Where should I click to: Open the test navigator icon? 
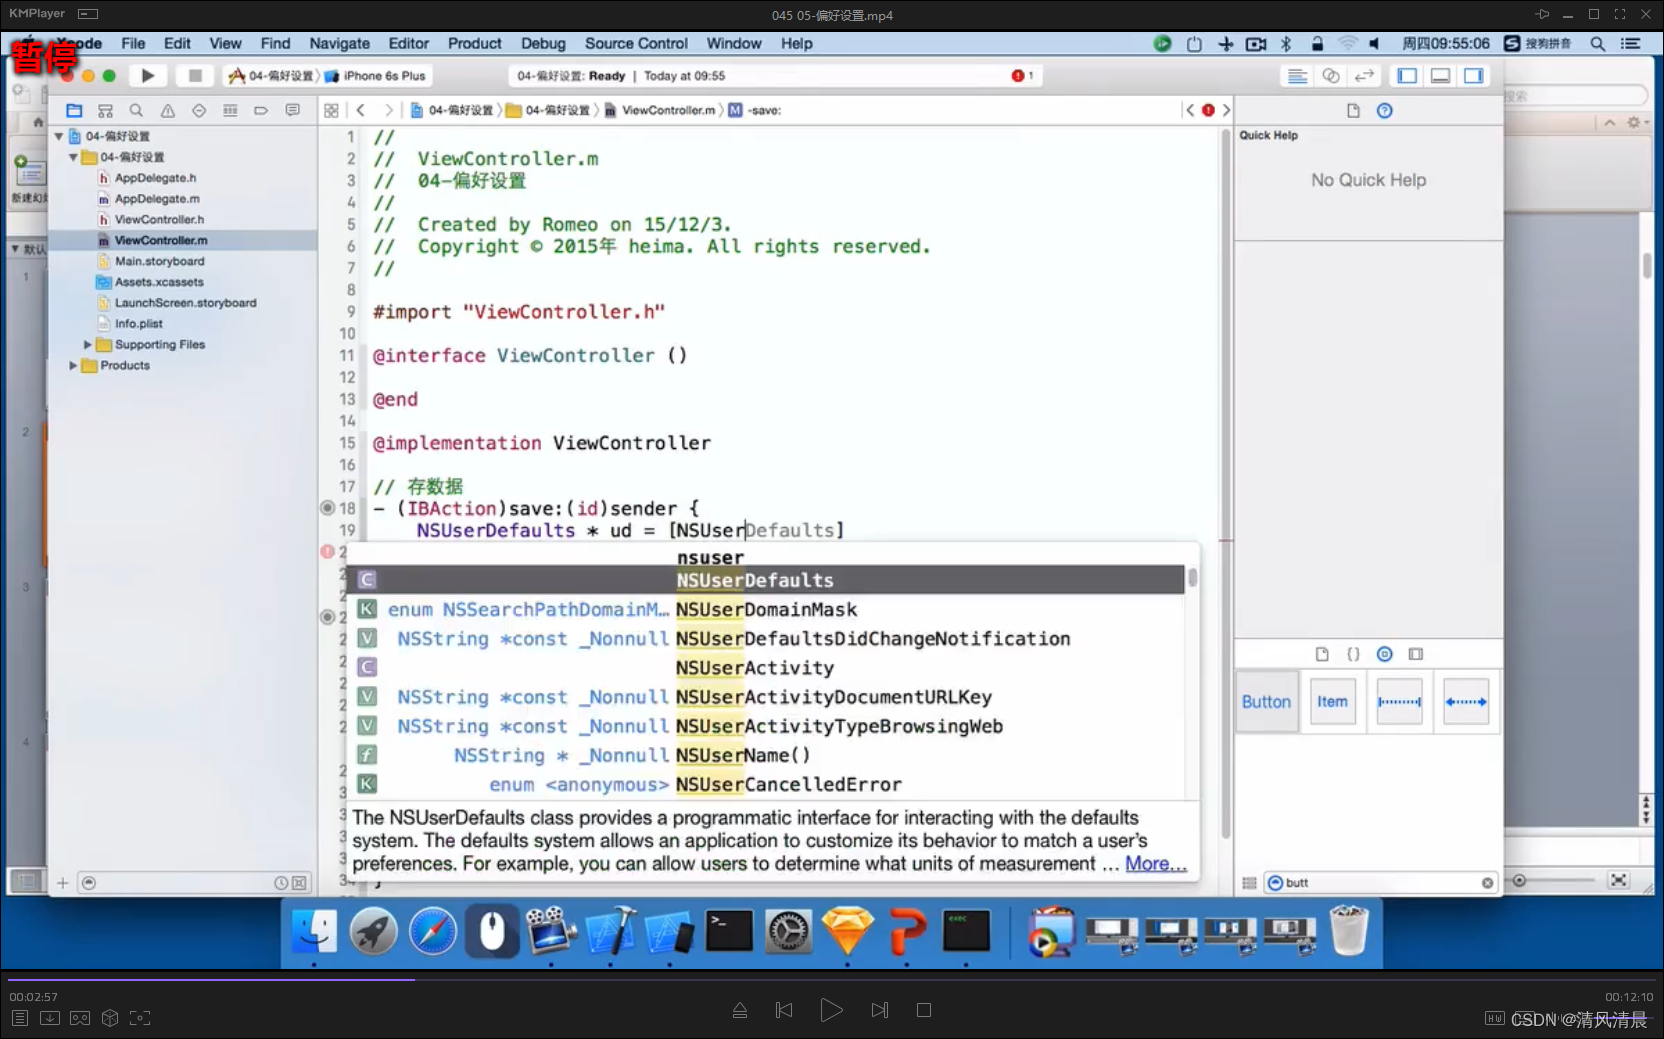(199, 111)
